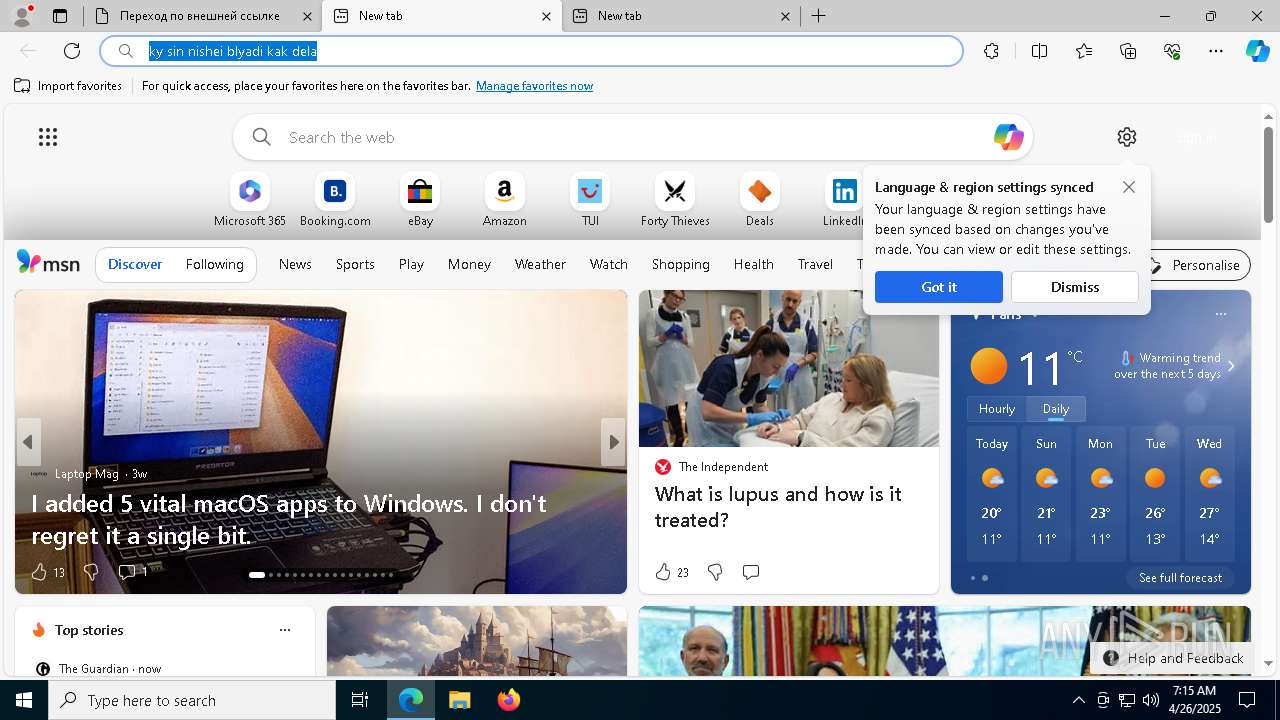Open the Weather category
The height and width of the screenshot is (720, 1280).
coord(540,264)
